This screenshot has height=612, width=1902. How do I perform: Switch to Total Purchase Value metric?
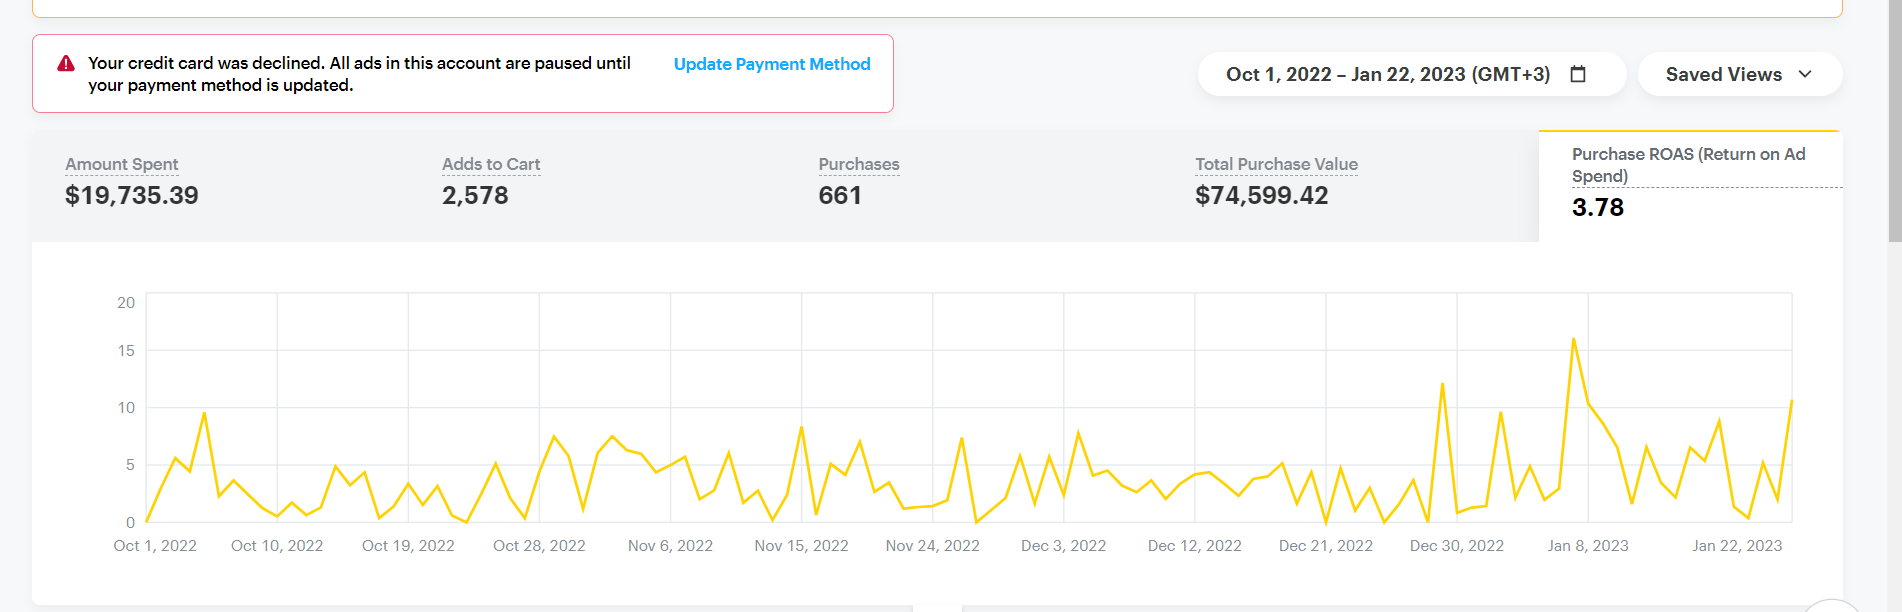[1276, 164]
